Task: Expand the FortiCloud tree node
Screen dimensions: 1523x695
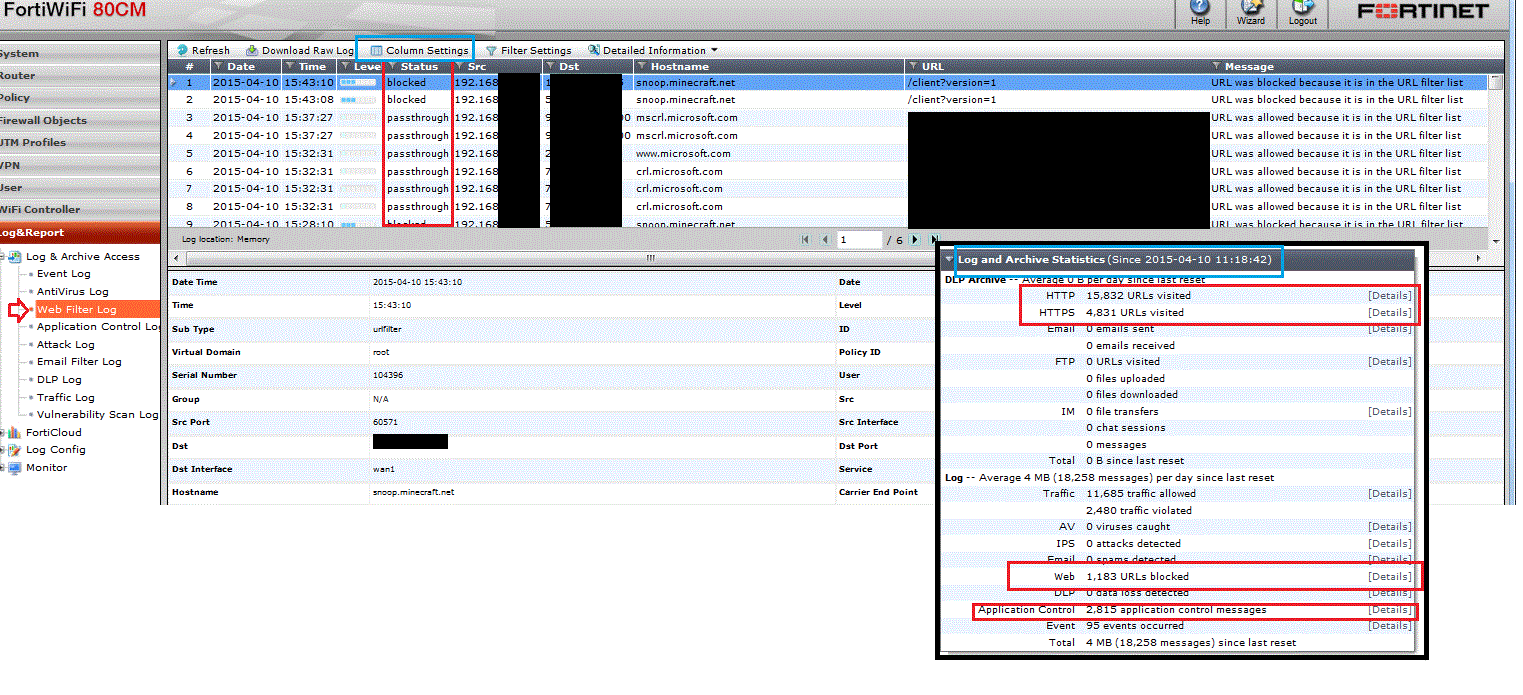Action: pyautogui.click(x=2, y=433)
